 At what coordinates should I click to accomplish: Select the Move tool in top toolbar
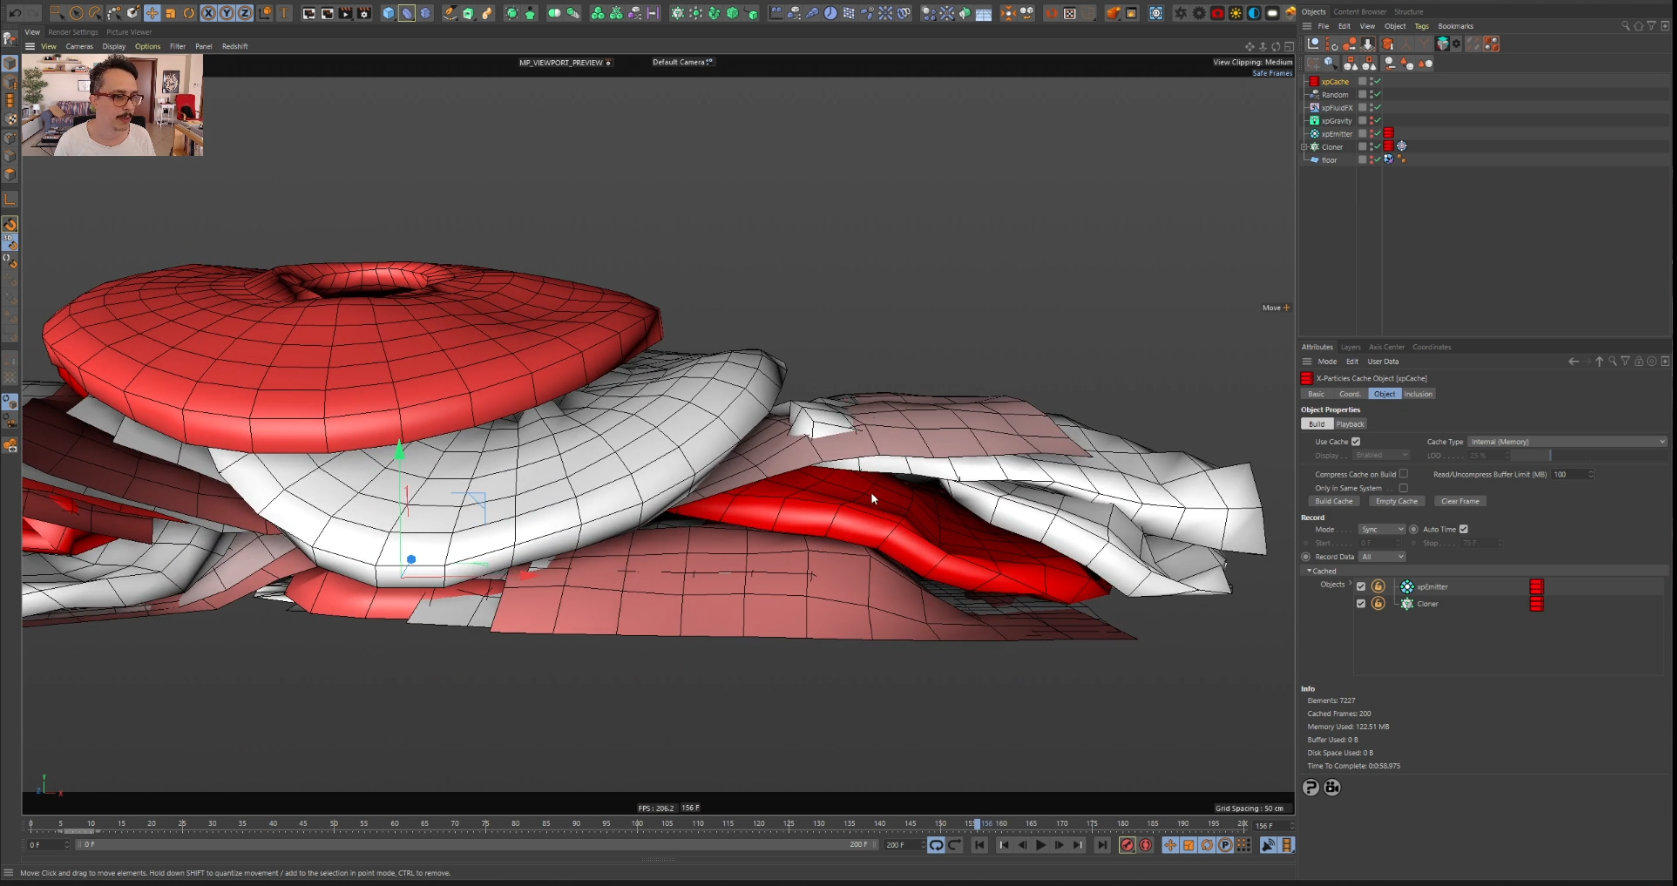pyautogui.click(x=152, y=13)
